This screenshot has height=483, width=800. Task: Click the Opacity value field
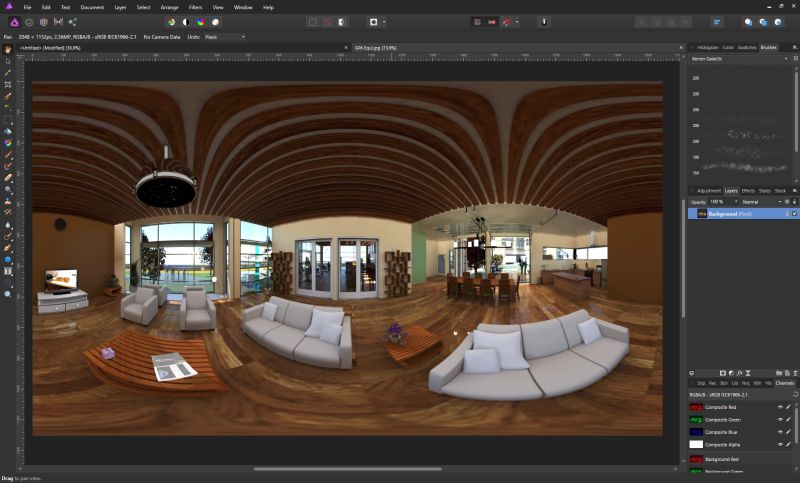click(x=719, y=202)
